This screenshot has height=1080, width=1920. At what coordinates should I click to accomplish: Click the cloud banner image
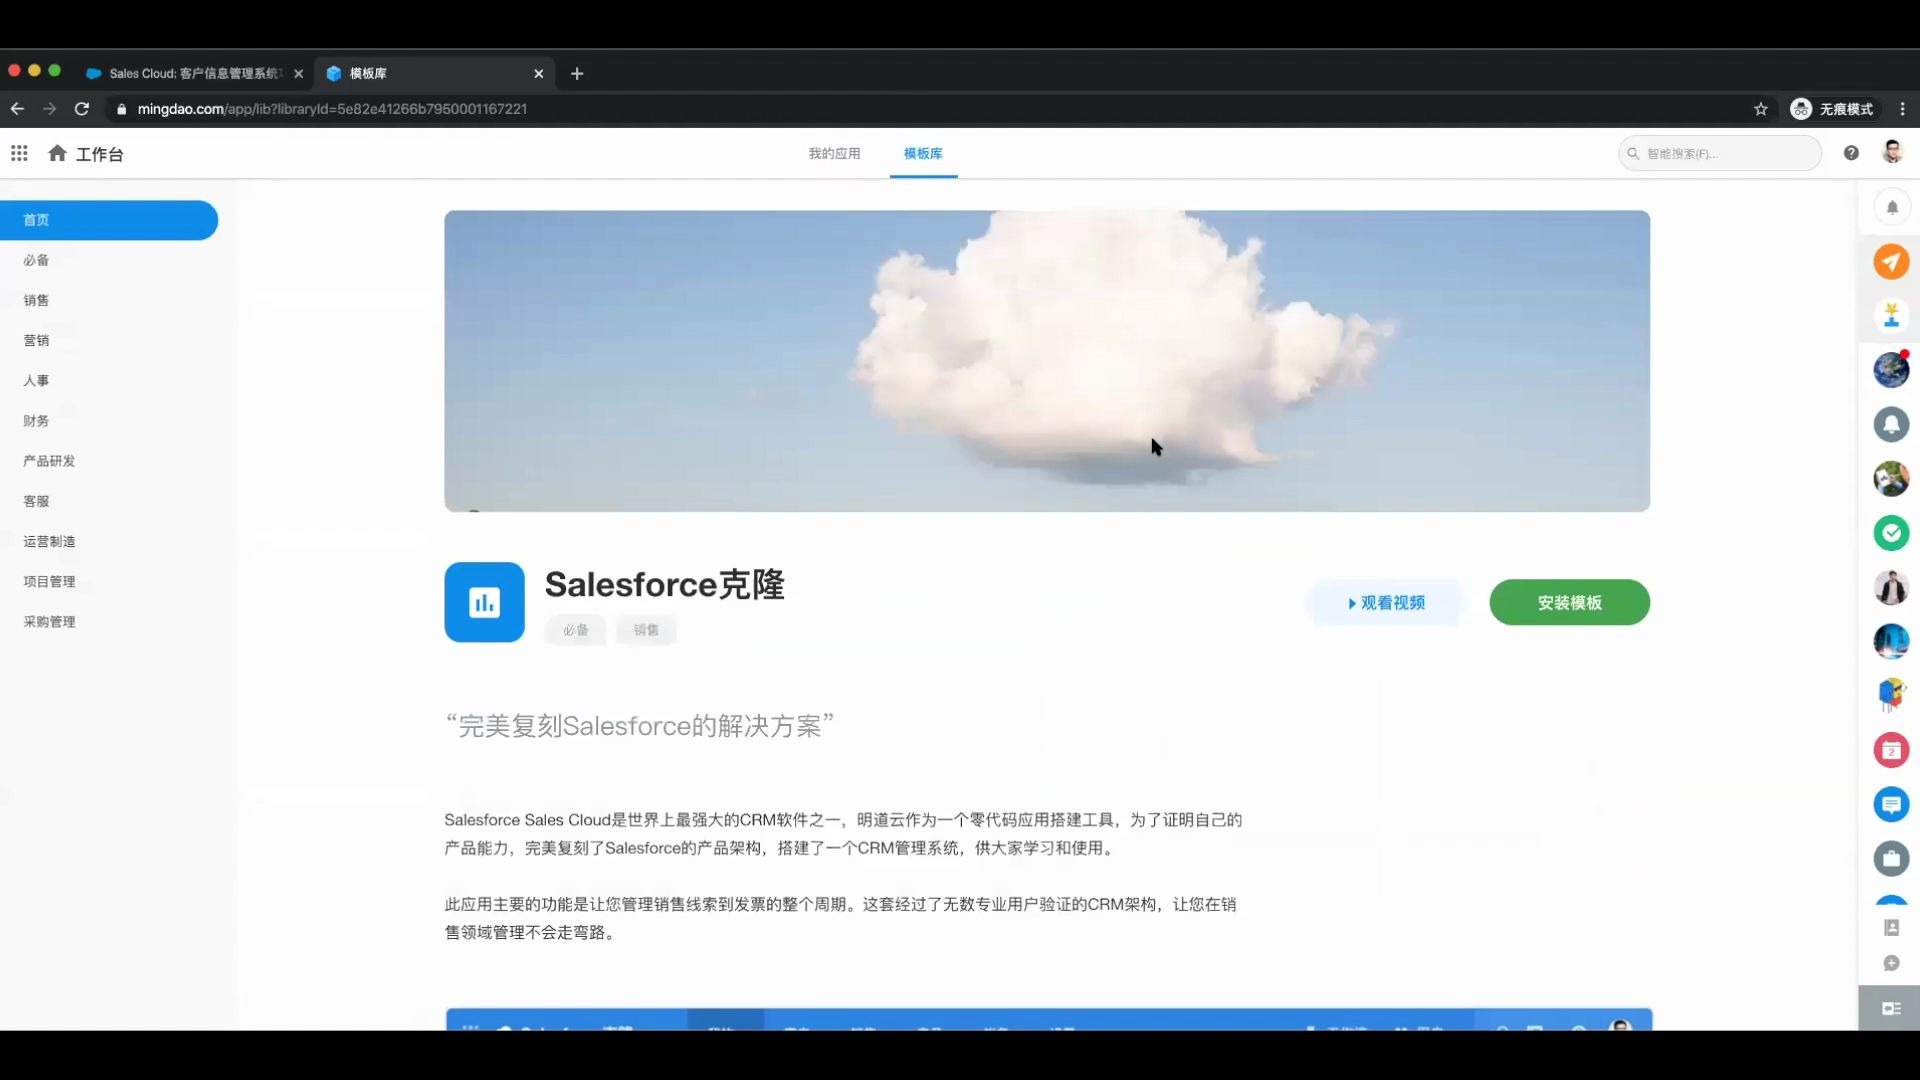1047,361
